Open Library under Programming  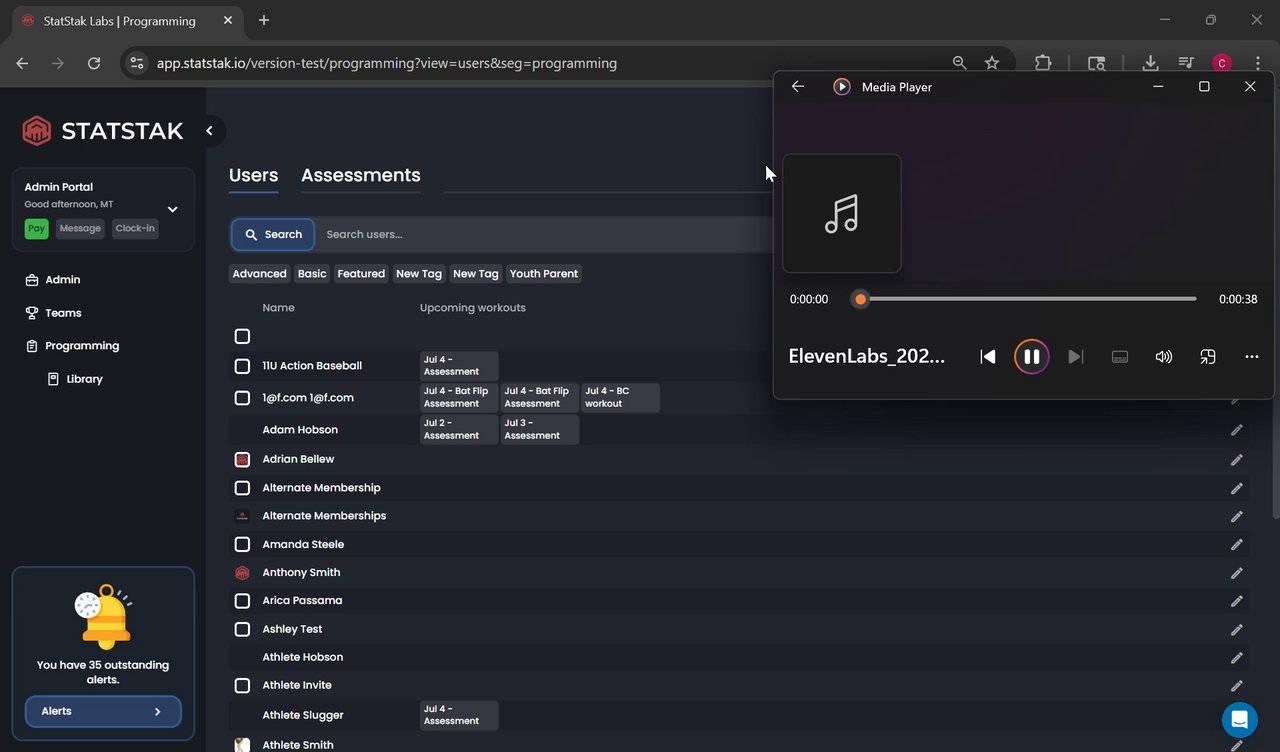click(x=76, y=379)
